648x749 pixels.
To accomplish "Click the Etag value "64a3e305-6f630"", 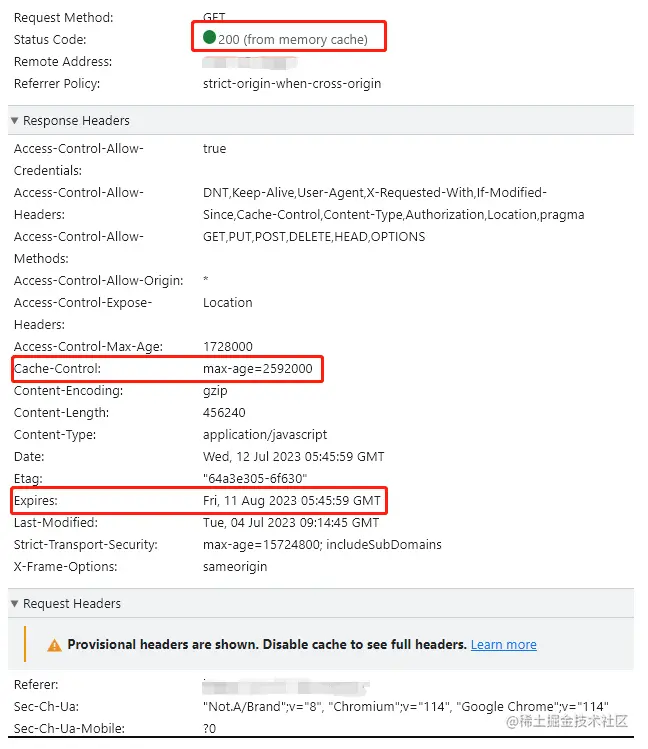I will 255,479.
